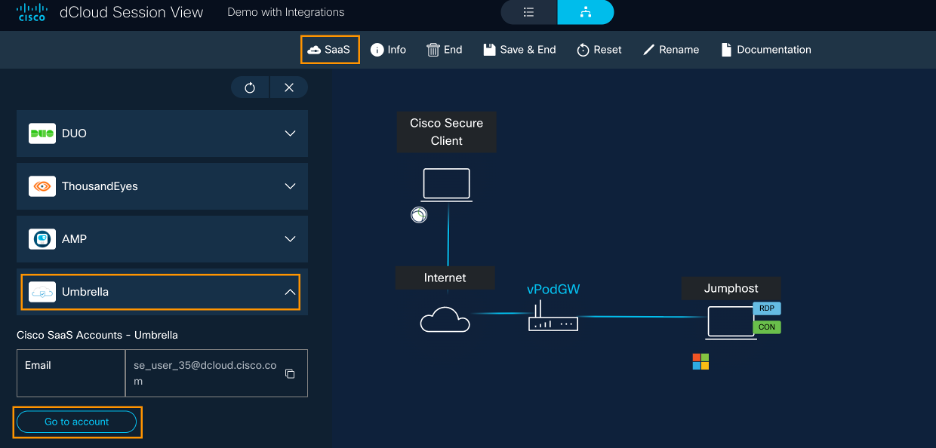Image resolution: width=936 pixels, height=448 pixels.
Task: Click Save & End in toolbar
Action: (519, 49)
